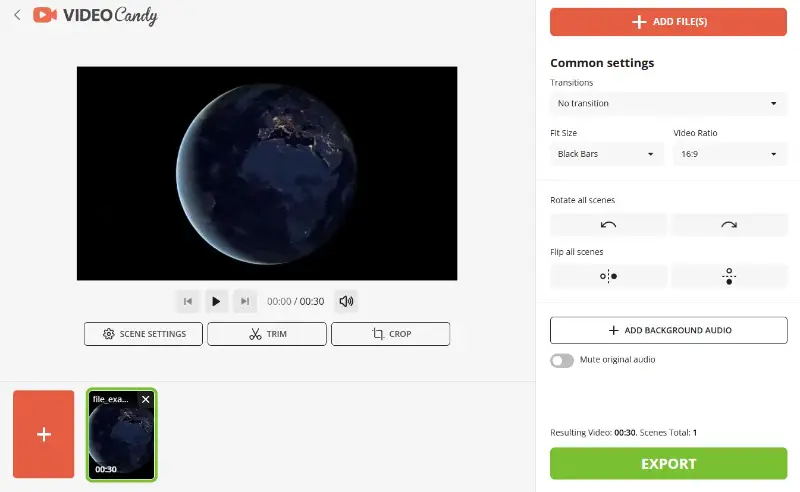This screenshot has height=492, width=800.
Task: Flip all scenes vertically
Action: click(729, 276)
